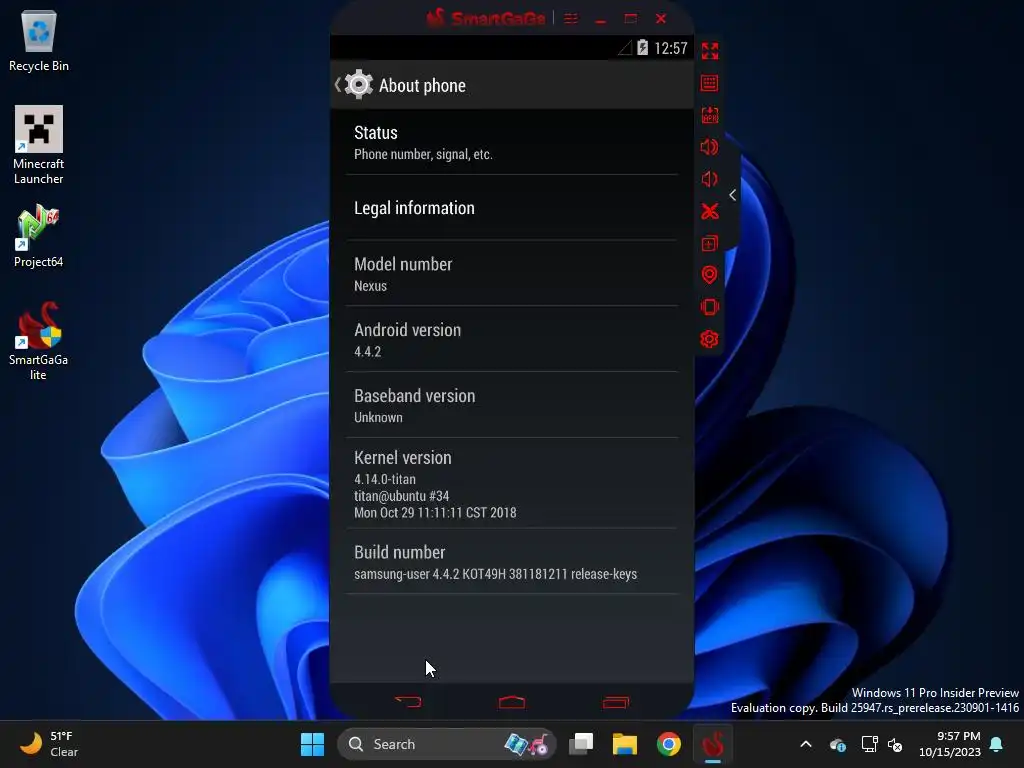Open SmartGaGa settings gear in sidebar
1024x768 pixels.
[709, 339]
